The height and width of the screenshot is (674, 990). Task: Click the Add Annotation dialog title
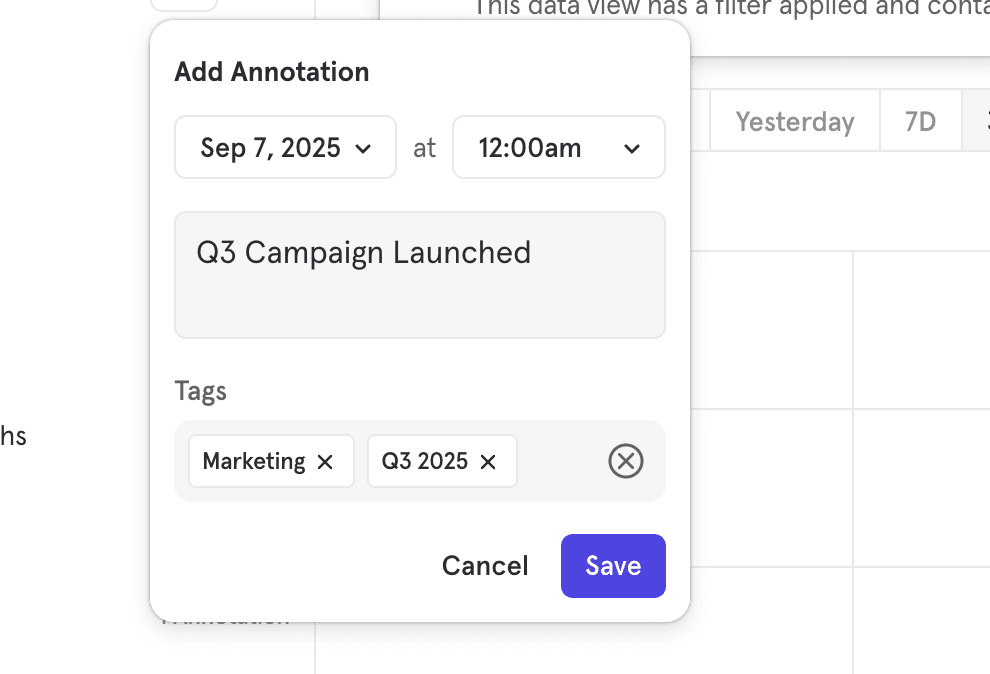pyautogui.click(x=272, y=72)
